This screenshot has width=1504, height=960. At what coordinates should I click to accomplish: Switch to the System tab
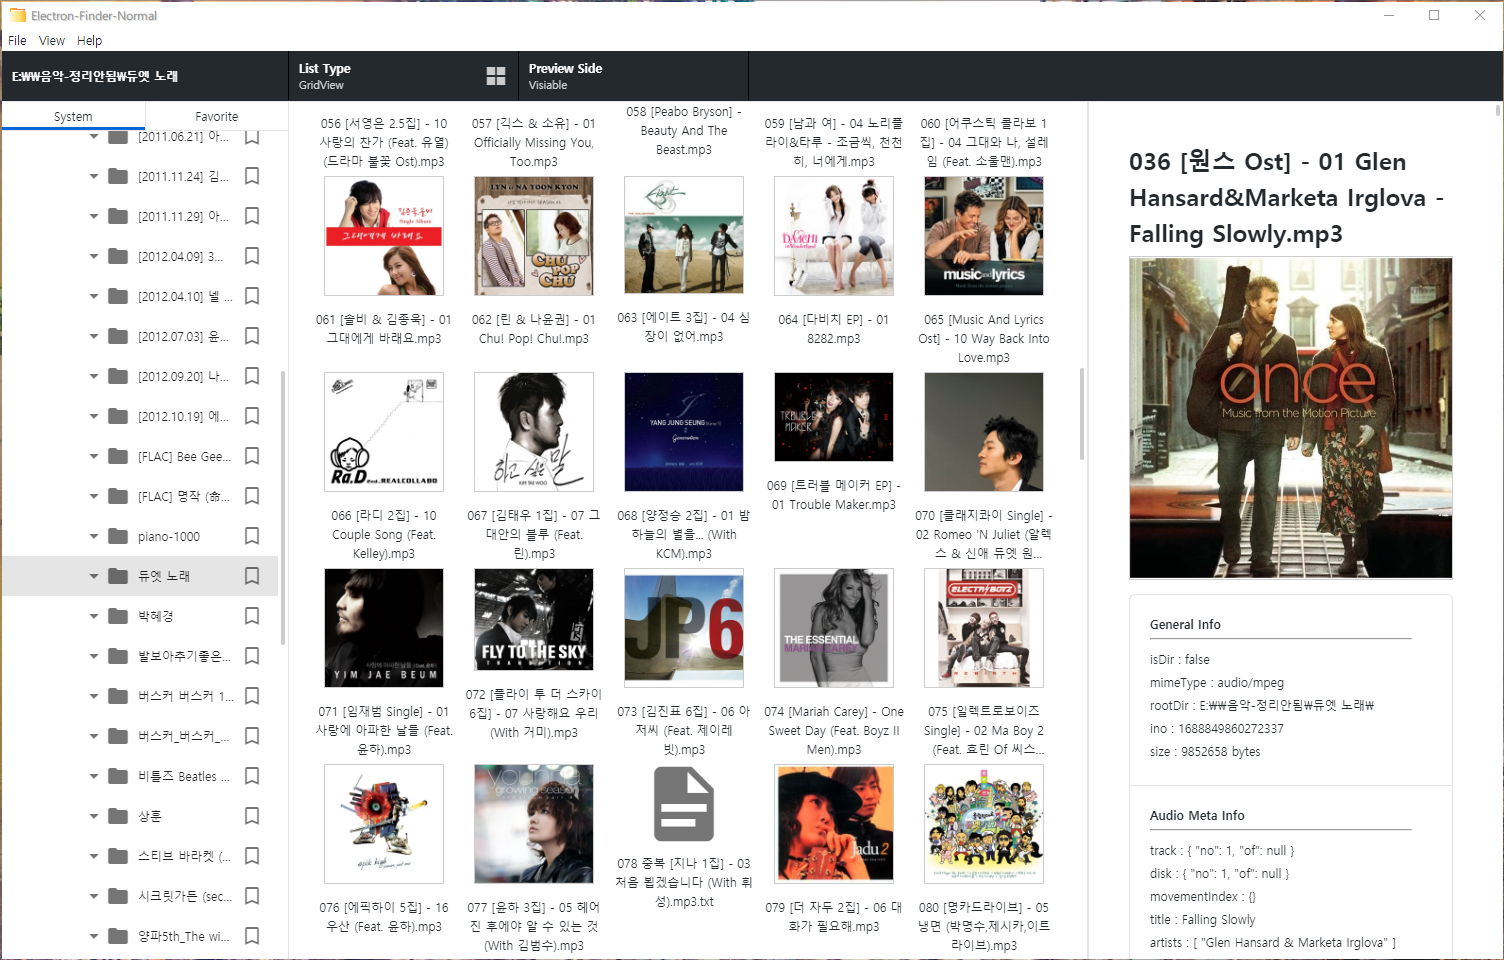[73, 116]
